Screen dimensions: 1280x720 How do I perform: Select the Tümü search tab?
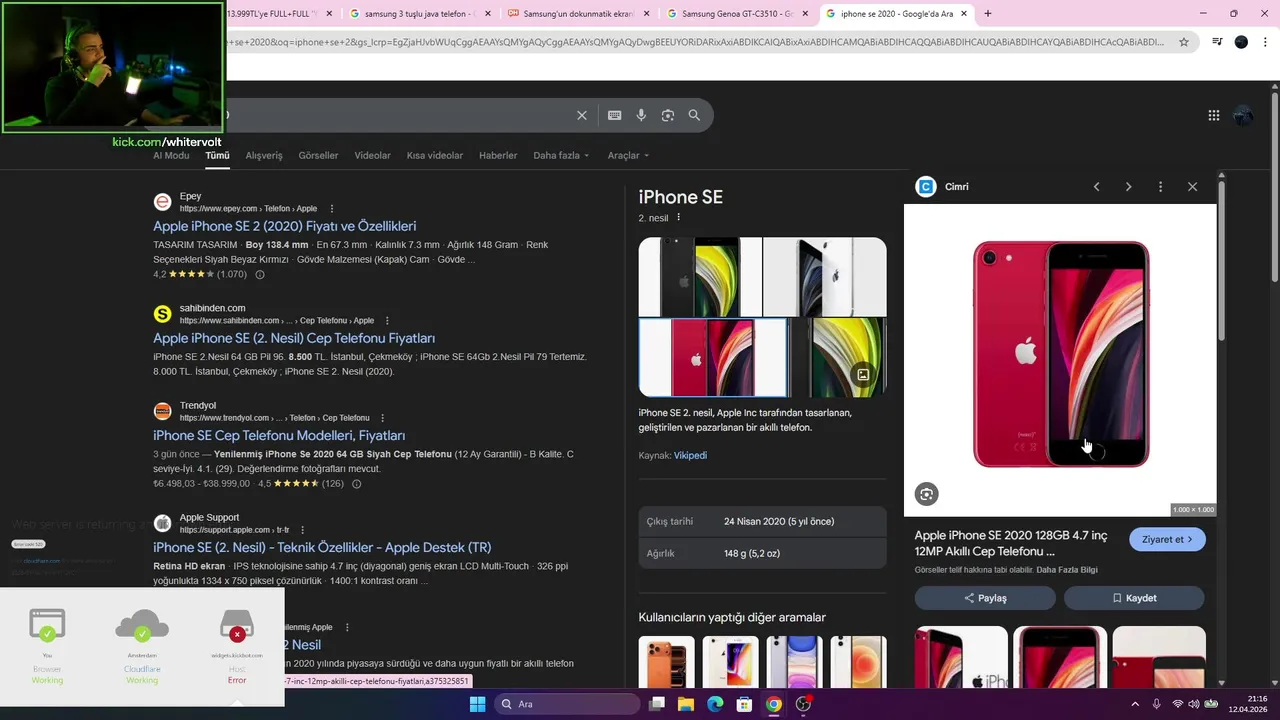point(217,156)
